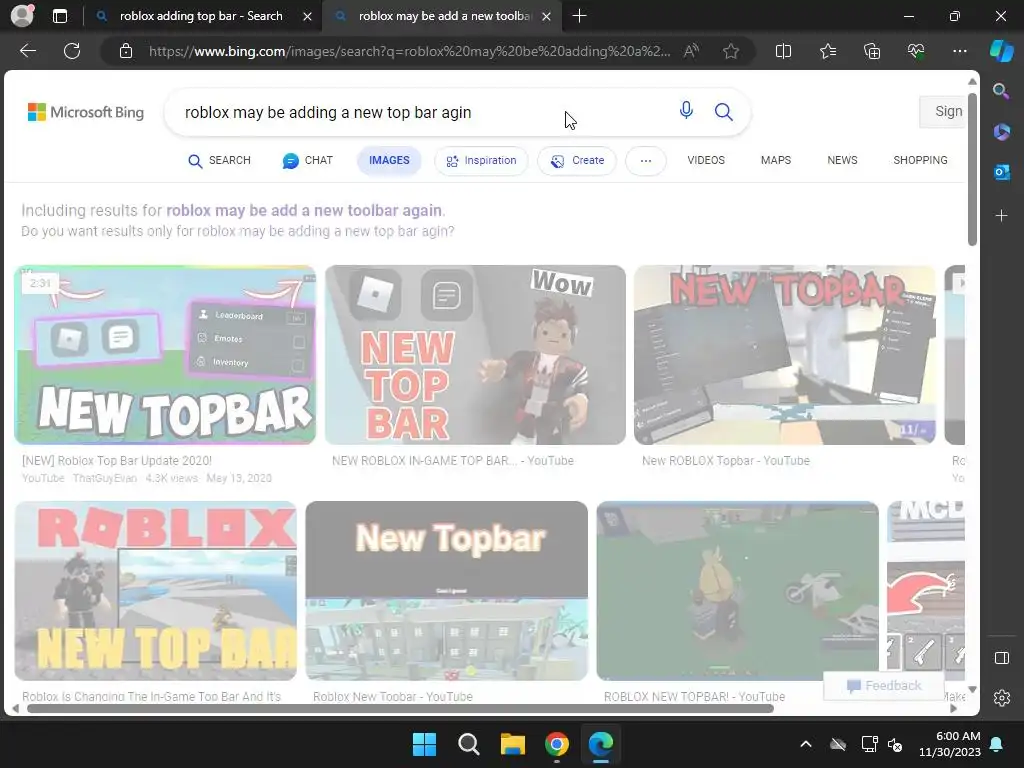
Task: Click the Microsoft Bing logo
Action: tap(86, 112)
